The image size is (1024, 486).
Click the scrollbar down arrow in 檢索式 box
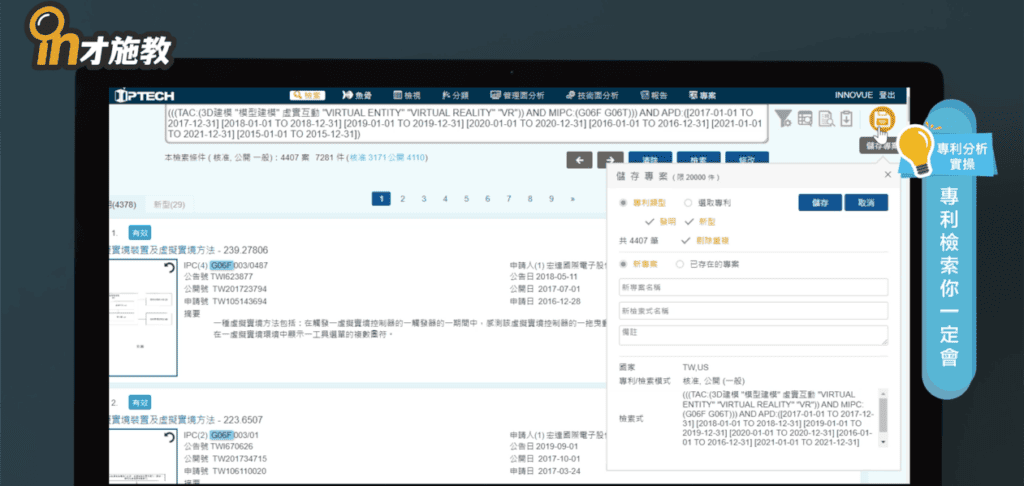point(883,441)
